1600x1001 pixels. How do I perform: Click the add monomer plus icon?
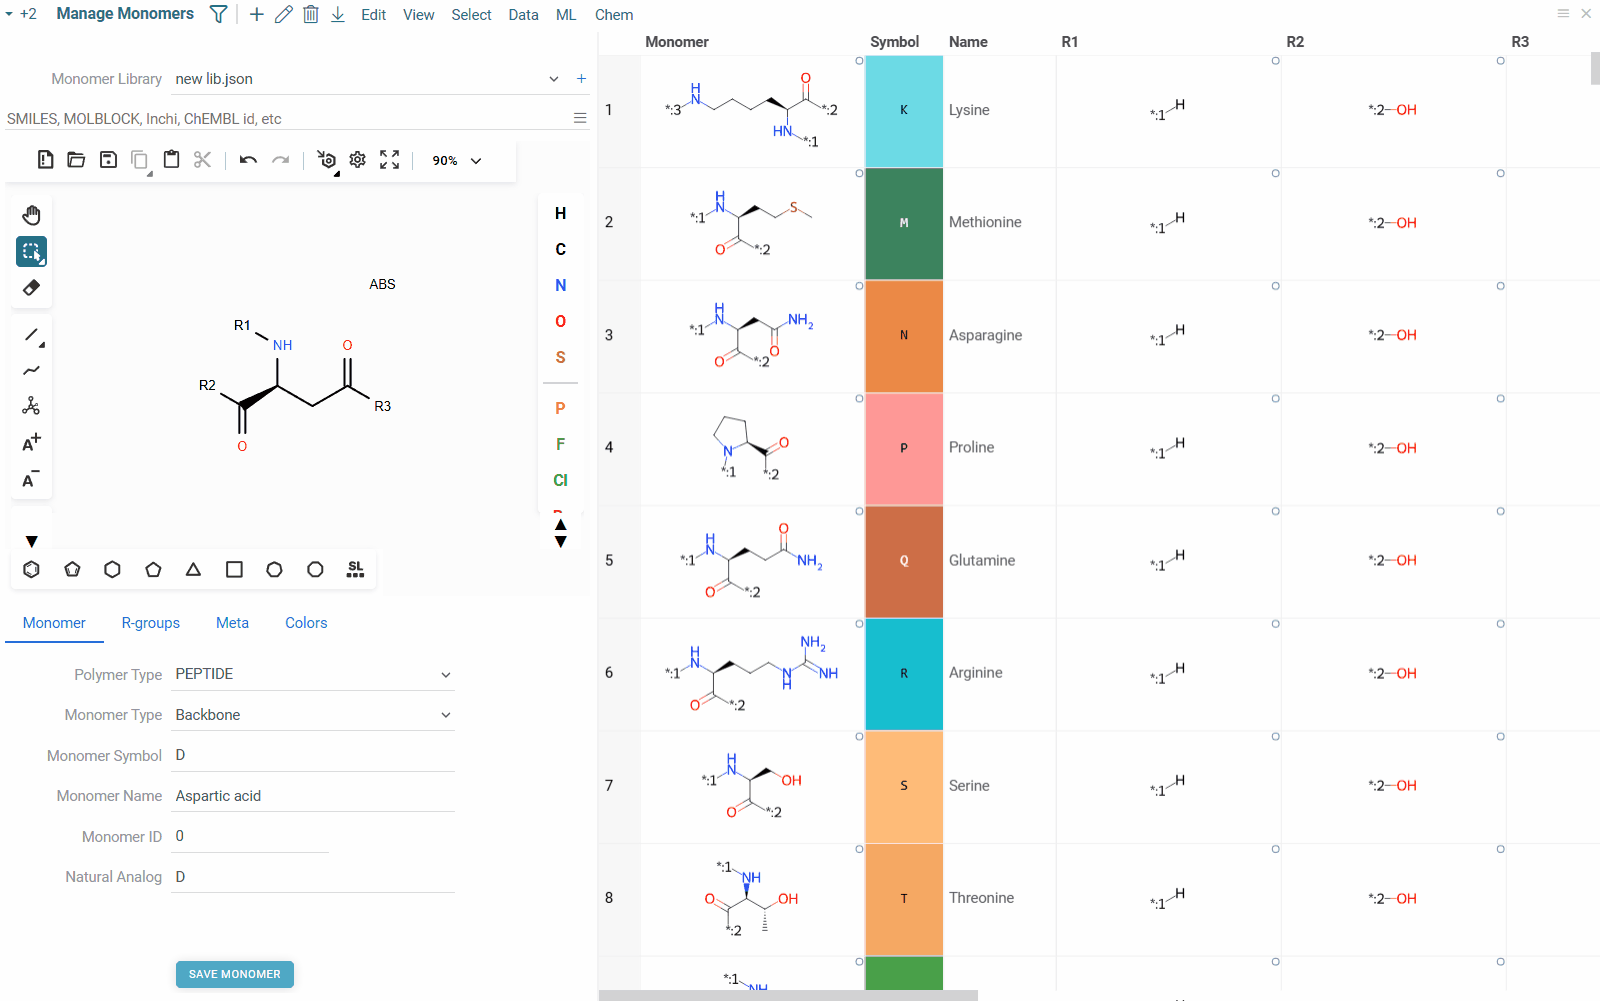256,14
